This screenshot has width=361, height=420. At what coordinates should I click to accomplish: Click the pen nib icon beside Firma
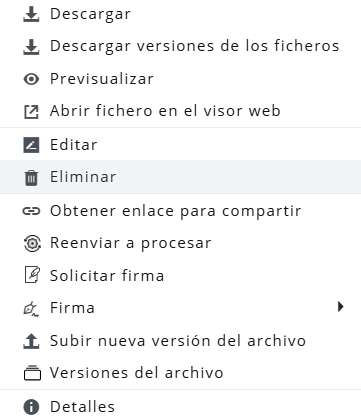coord(31,309)
